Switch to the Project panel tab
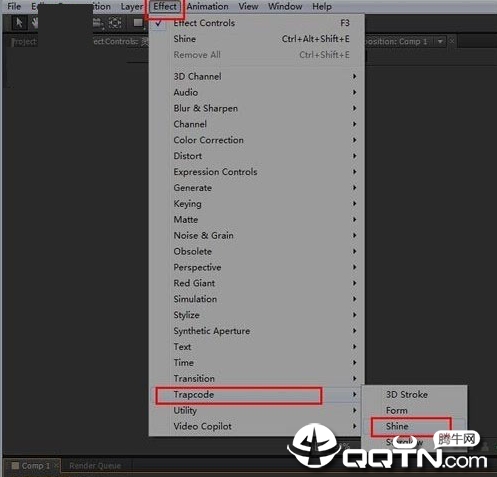497x477 pixels. coord(23,42)
